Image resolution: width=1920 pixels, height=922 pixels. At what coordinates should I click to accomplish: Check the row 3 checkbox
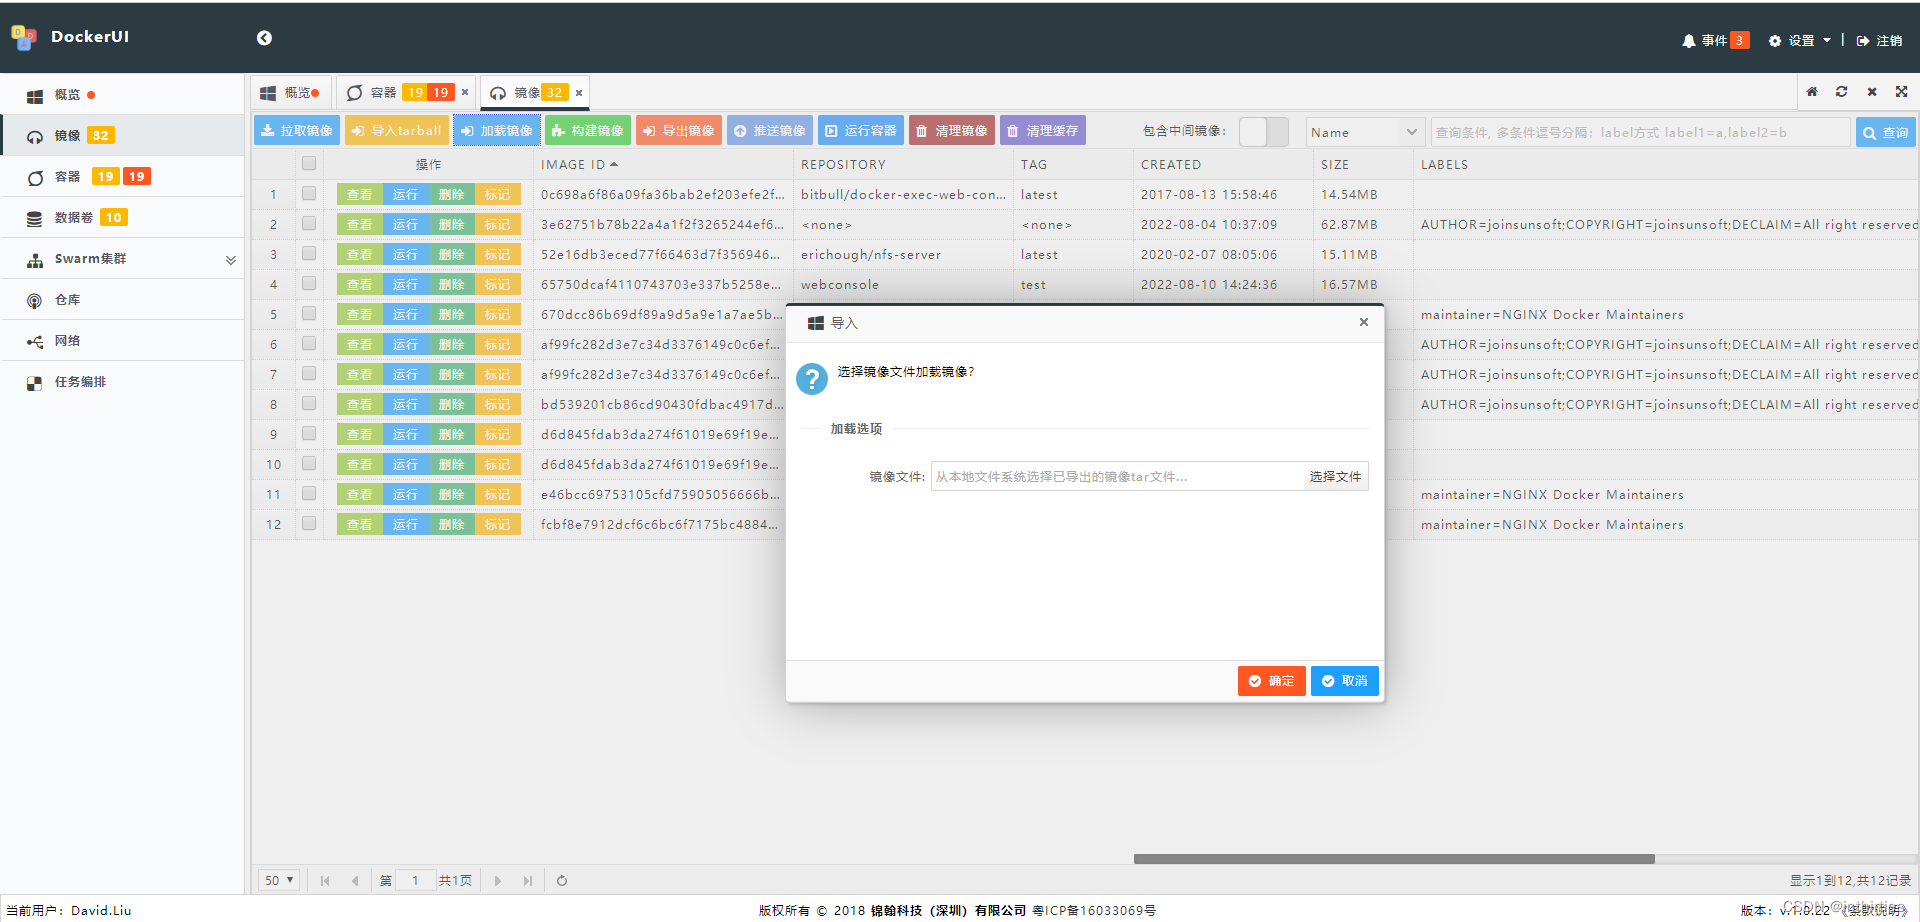pos(309,254)
